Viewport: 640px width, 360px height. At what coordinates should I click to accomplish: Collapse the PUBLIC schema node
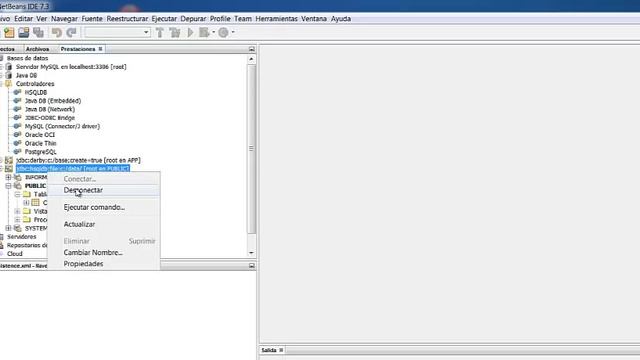[x=8, y=186]
